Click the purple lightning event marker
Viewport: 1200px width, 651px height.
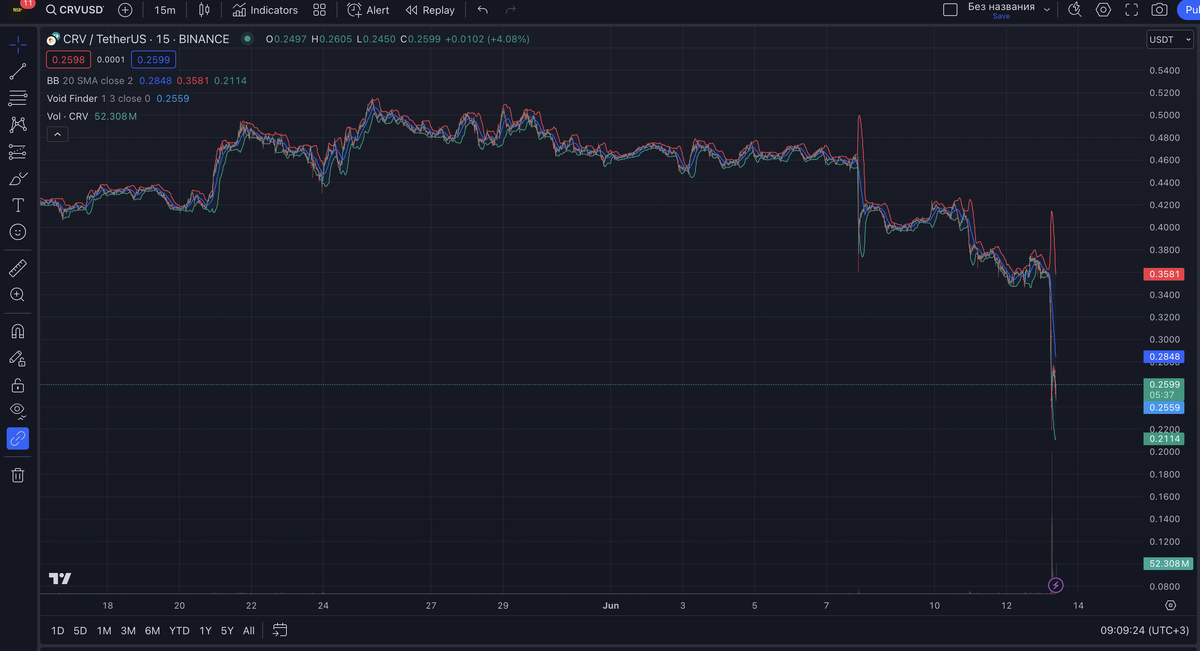point(1055,585)
